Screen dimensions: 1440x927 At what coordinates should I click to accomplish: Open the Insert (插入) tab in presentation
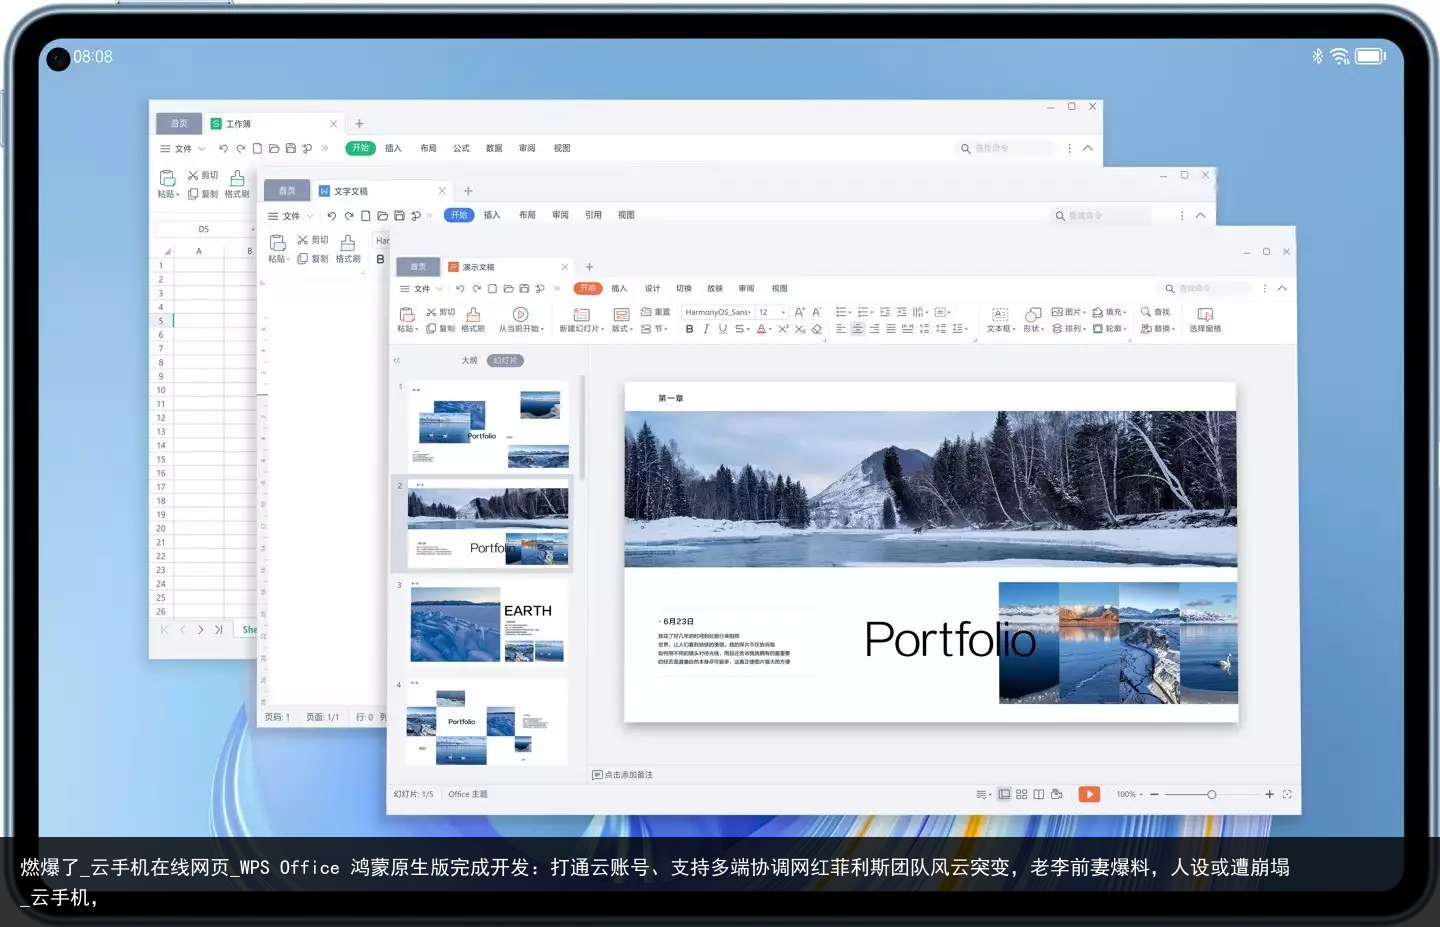tap(619, 288)
